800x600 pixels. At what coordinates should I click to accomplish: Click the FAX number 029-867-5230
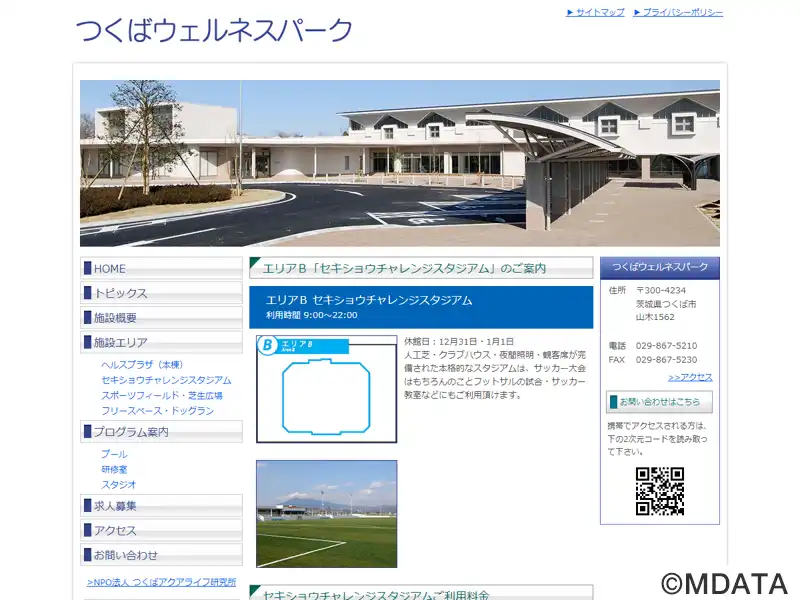pos(666,360)
